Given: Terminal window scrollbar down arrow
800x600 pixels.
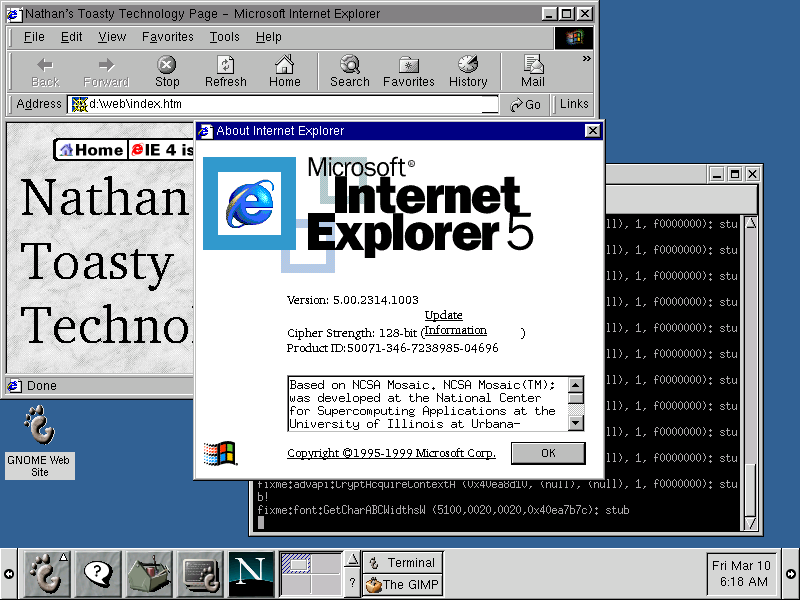Looking at the screenshot, I should 751,523.
